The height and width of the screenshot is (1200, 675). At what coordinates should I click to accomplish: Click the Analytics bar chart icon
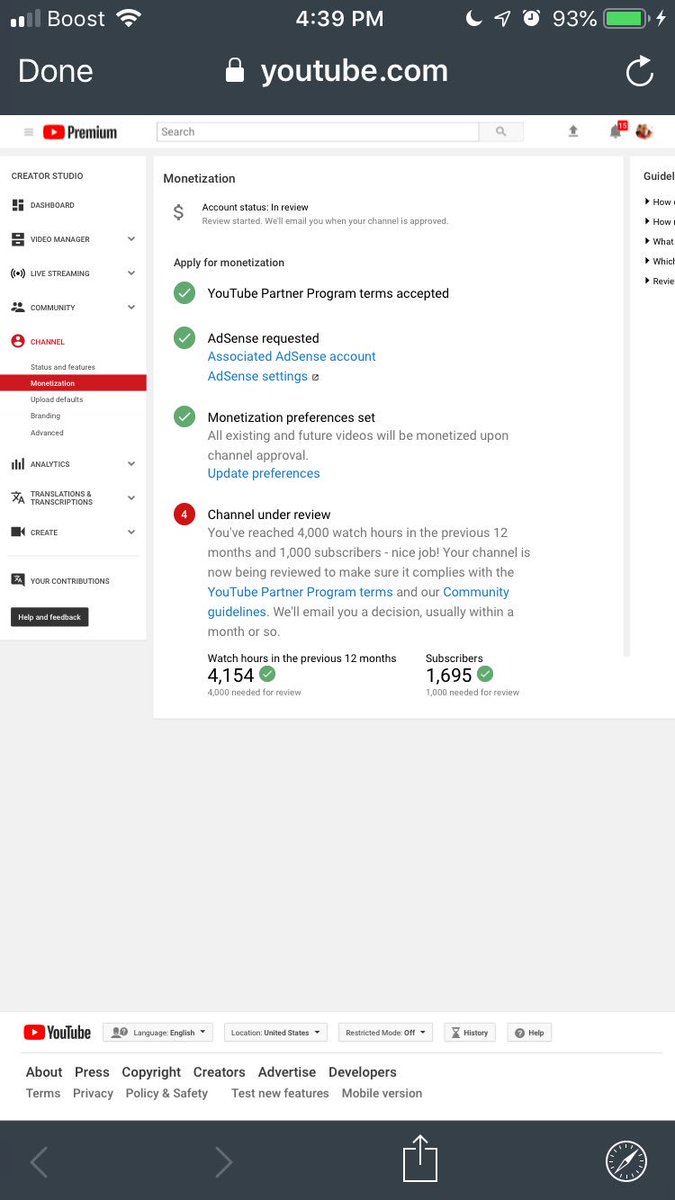18,464
